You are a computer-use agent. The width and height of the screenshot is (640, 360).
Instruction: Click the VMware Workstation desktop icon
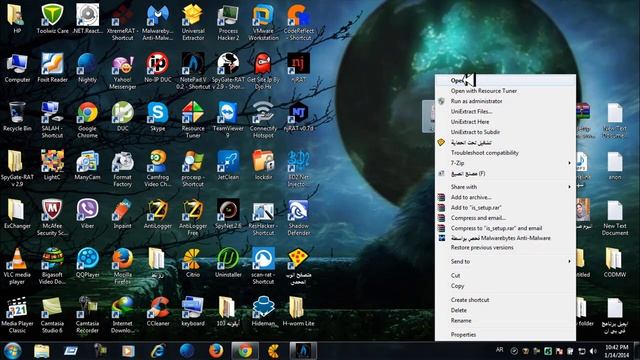(x=263, y=22)
